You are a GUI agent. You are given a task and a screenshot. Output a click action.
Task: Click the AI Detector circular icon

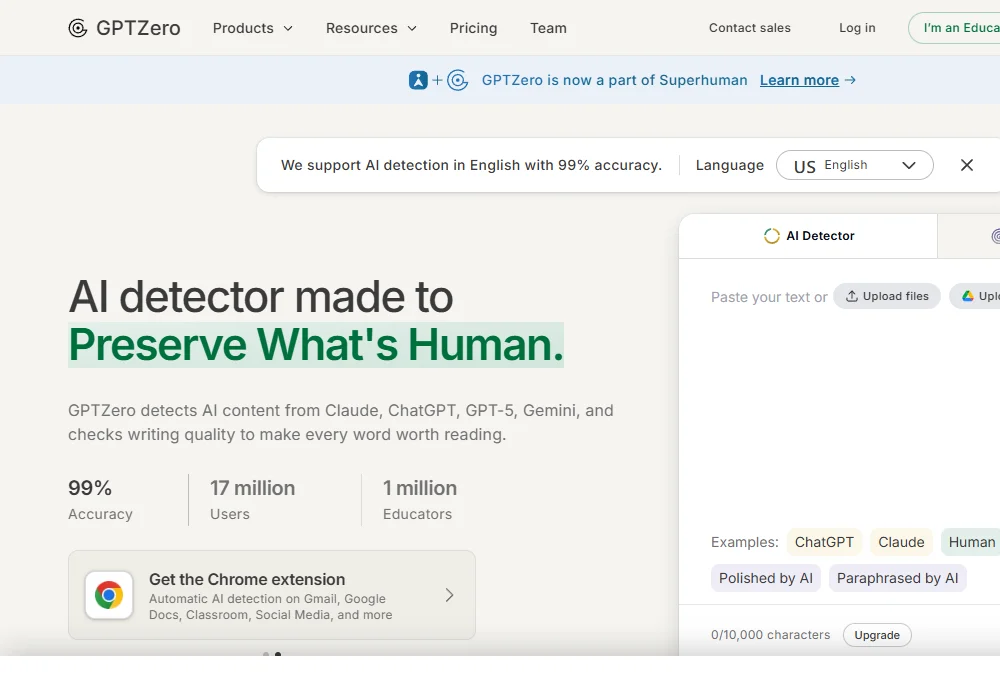pos(772,236)
